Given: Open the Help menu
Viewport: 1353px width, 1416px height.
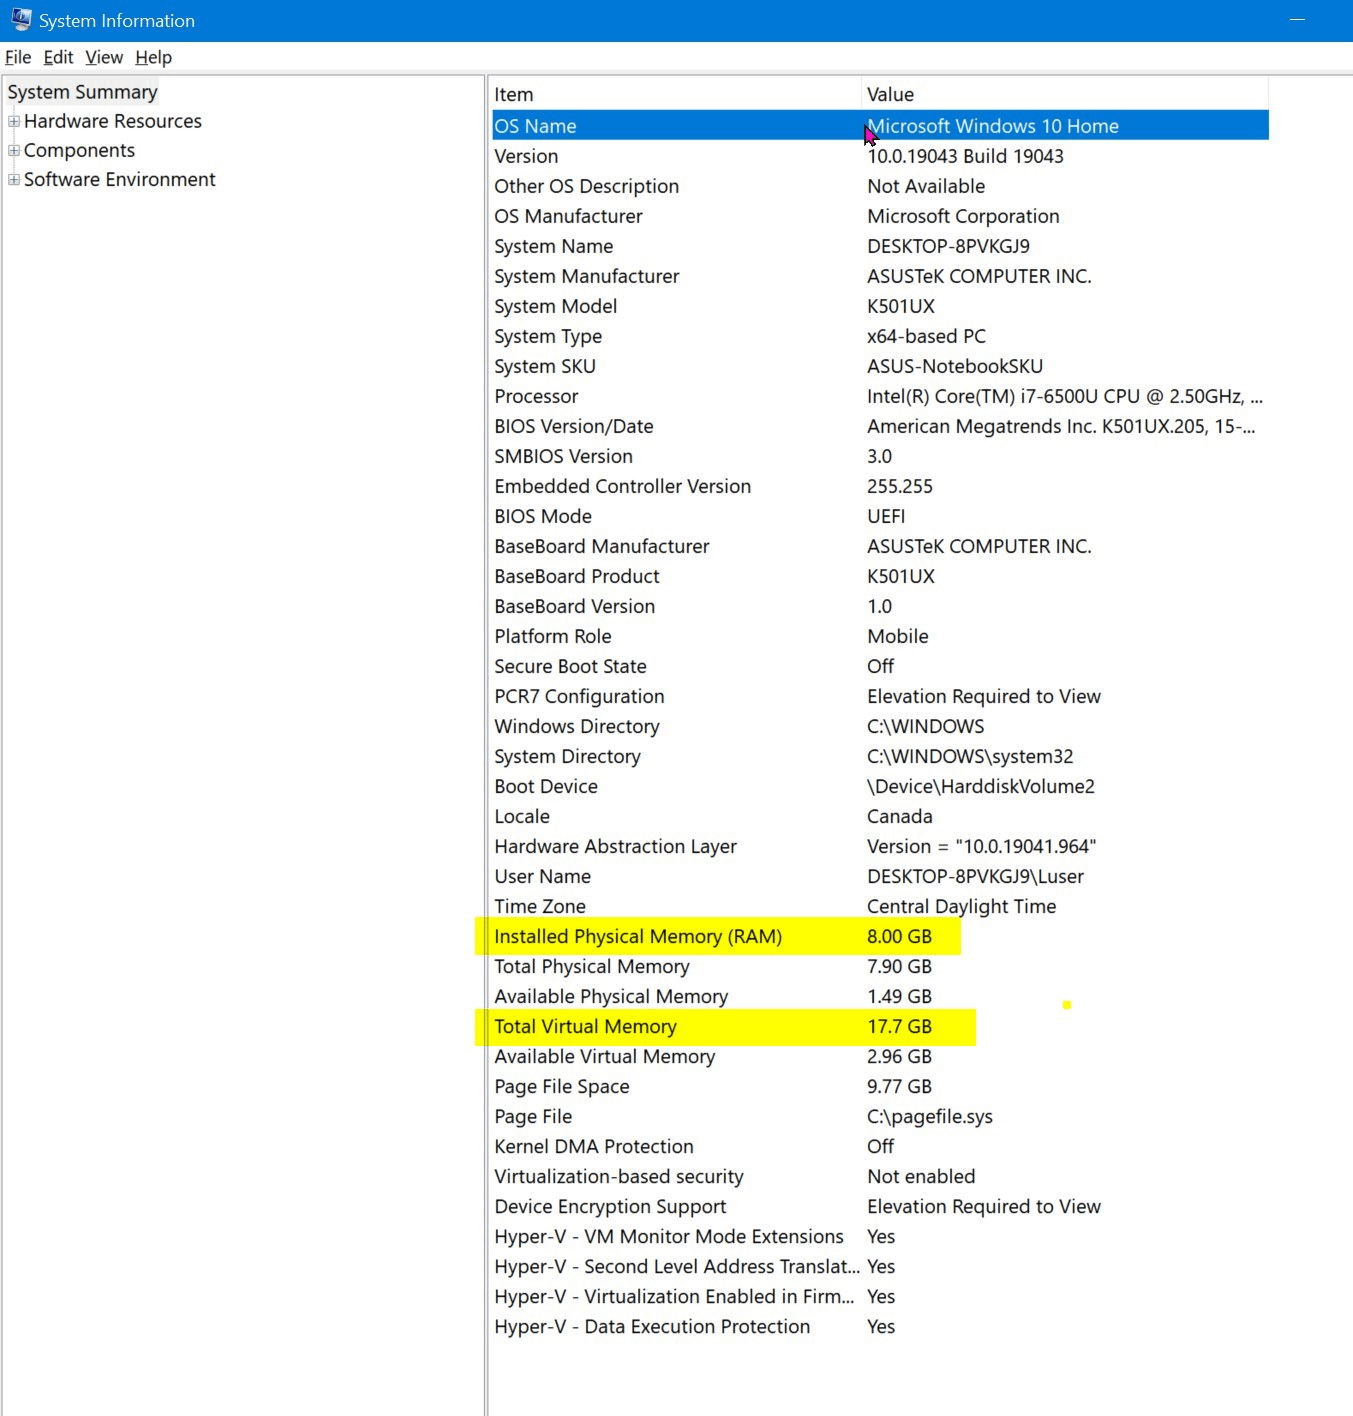Looking at the screenshot, I should (x=153, y=57).
